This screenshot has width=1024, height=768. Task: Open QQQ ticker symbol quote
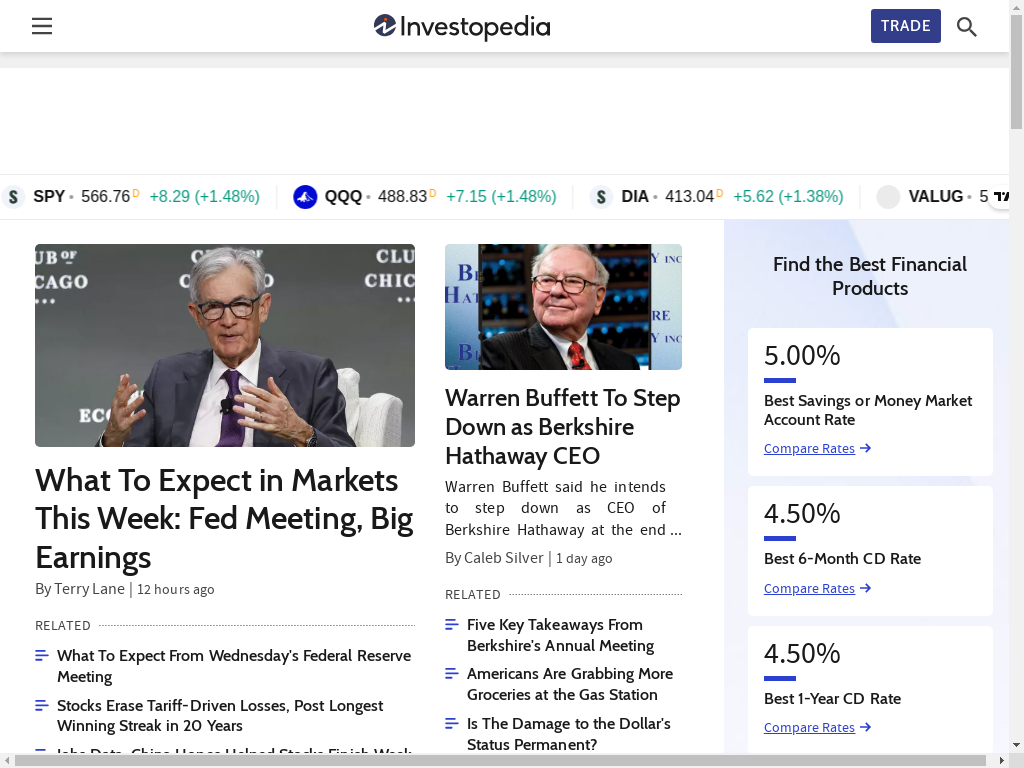click(344, 197)
